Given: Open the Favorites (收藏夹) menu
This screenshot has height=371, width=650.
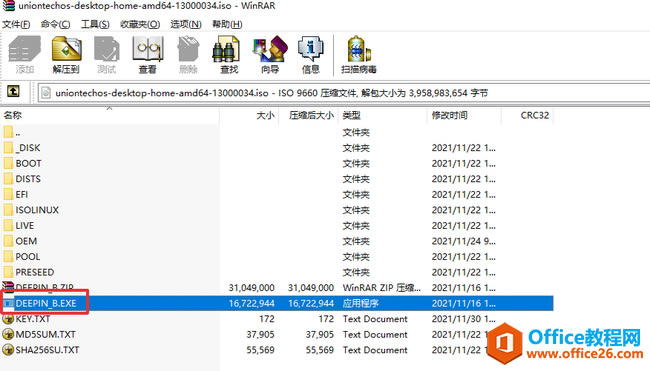Looking at the screenshot, I should pos(140,24).
